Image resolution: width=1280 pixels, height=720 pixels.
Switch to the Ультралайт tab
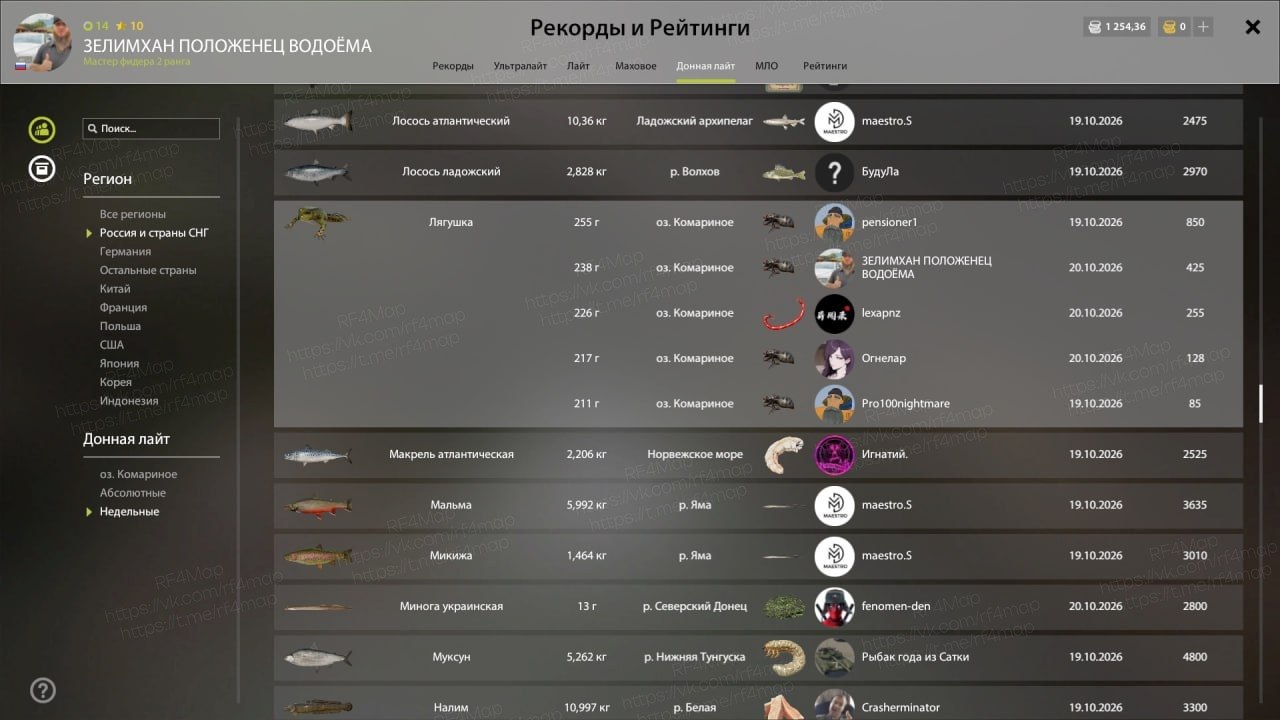pyautogui.click(x=520, y=66)
